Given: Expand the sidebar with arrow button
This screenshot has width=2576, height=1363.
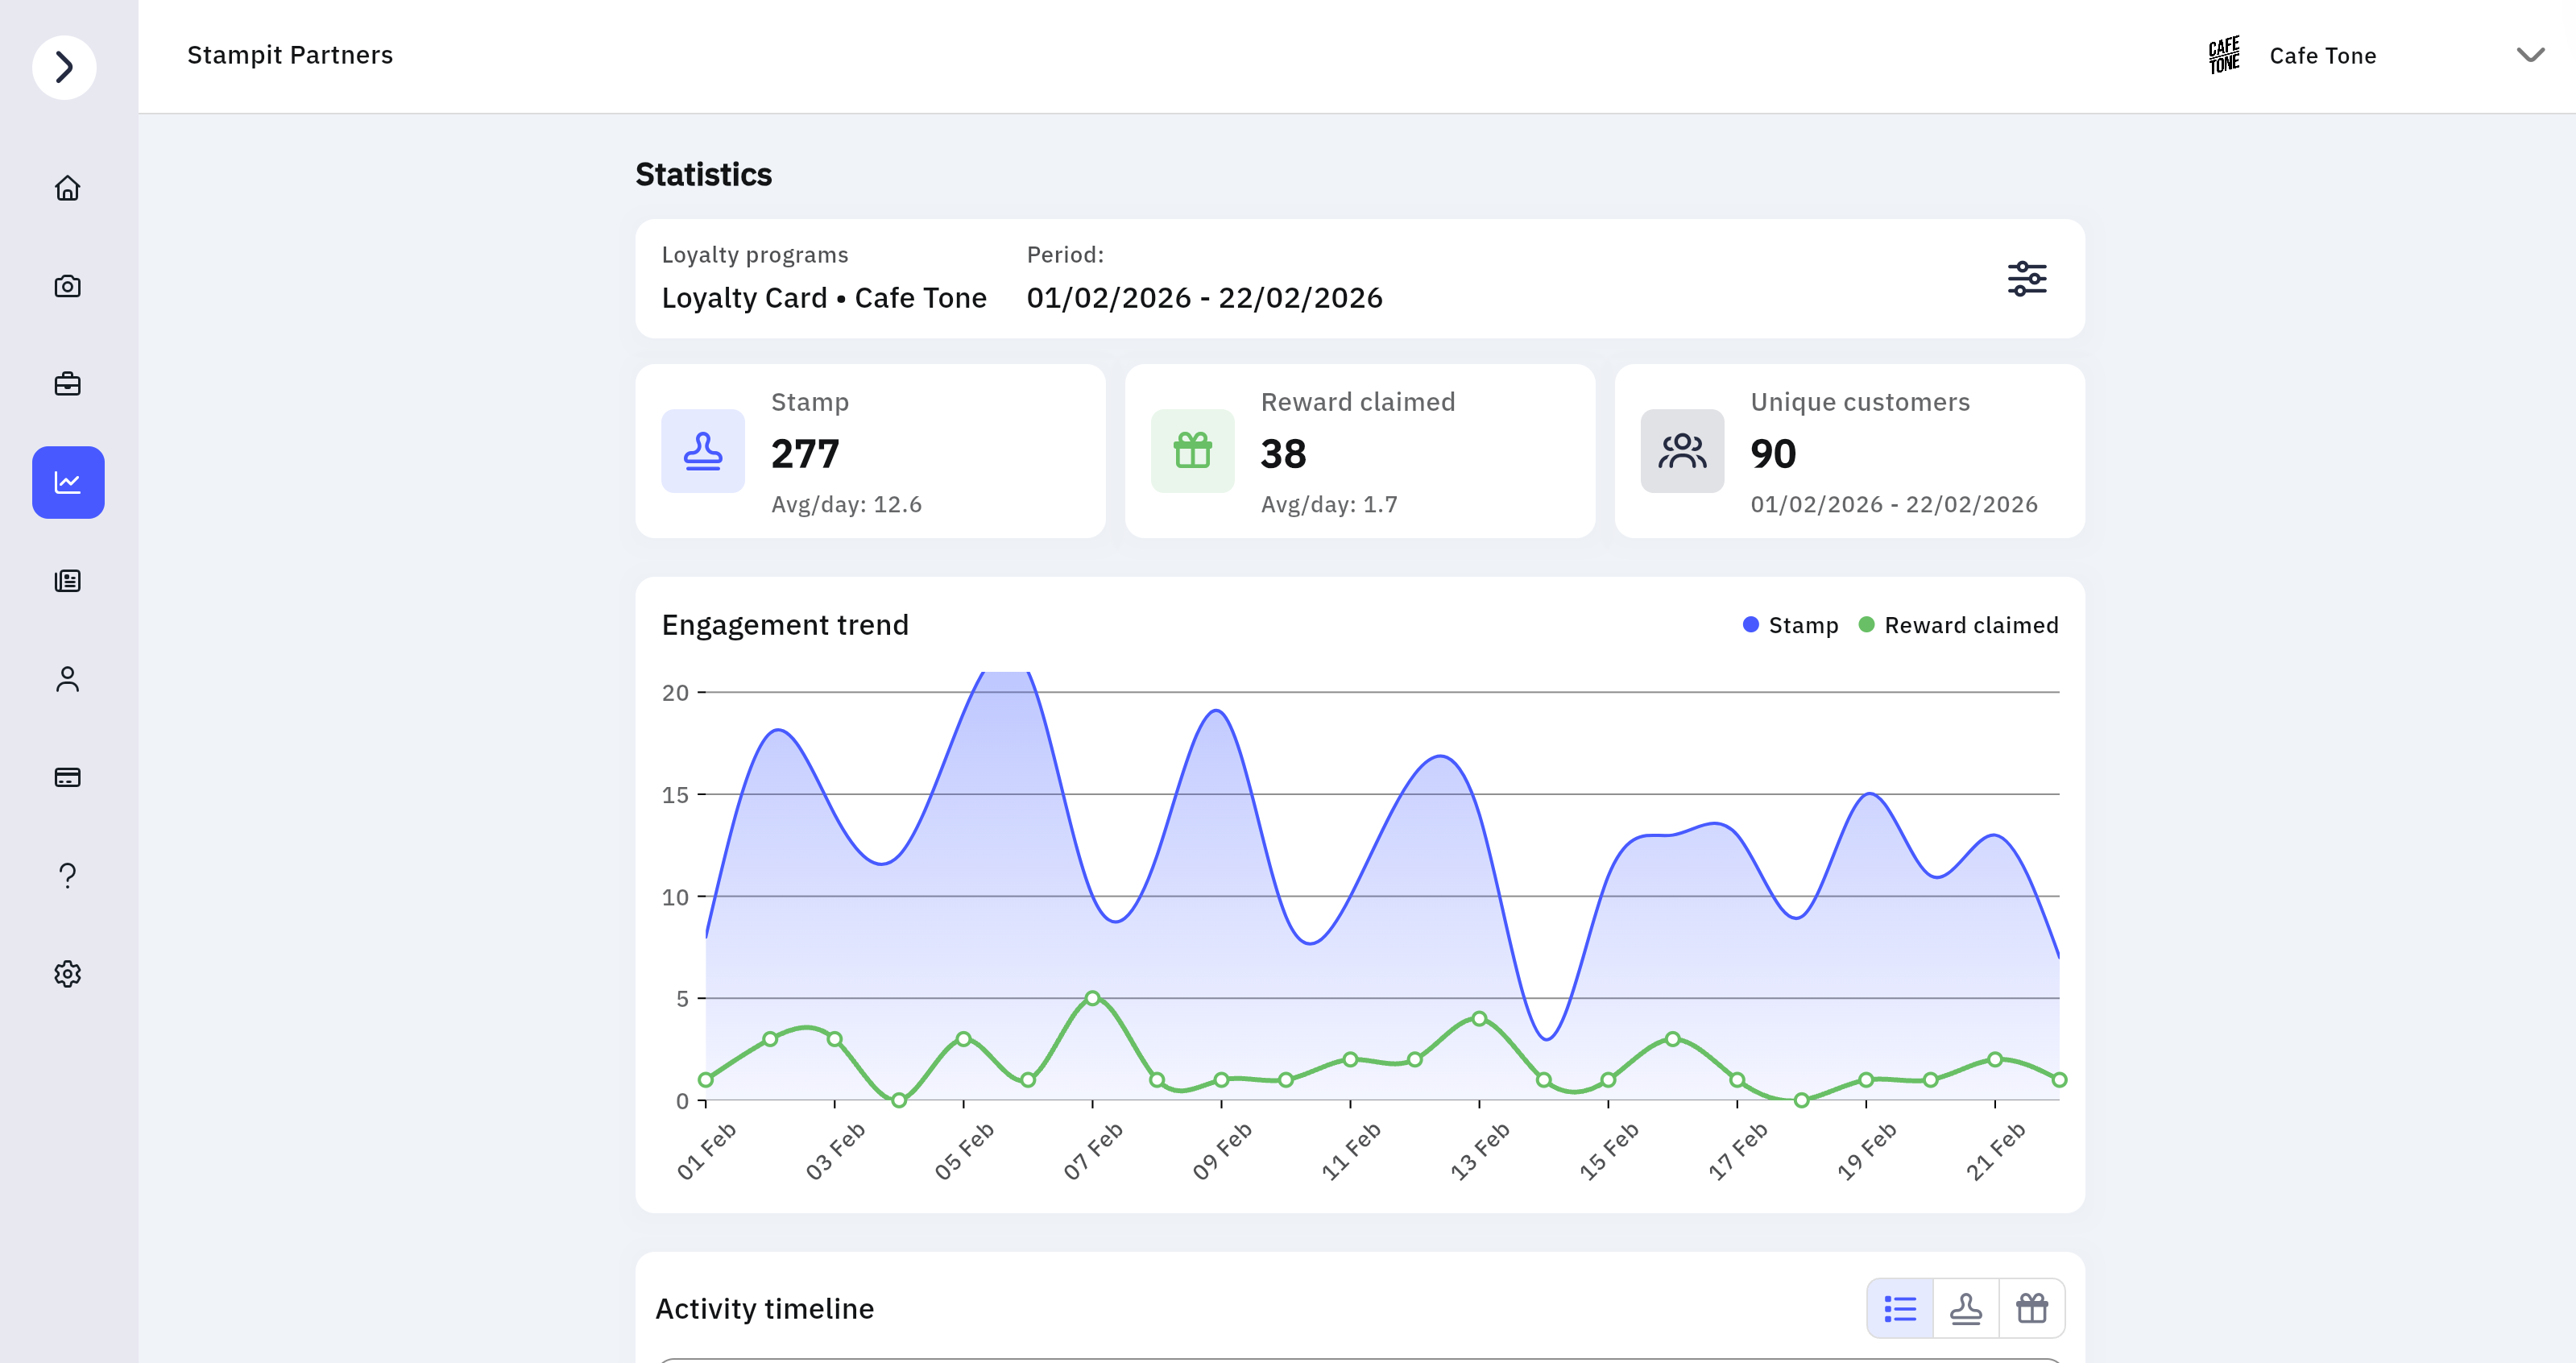Looking at the screenshot, I should (64, 67).
